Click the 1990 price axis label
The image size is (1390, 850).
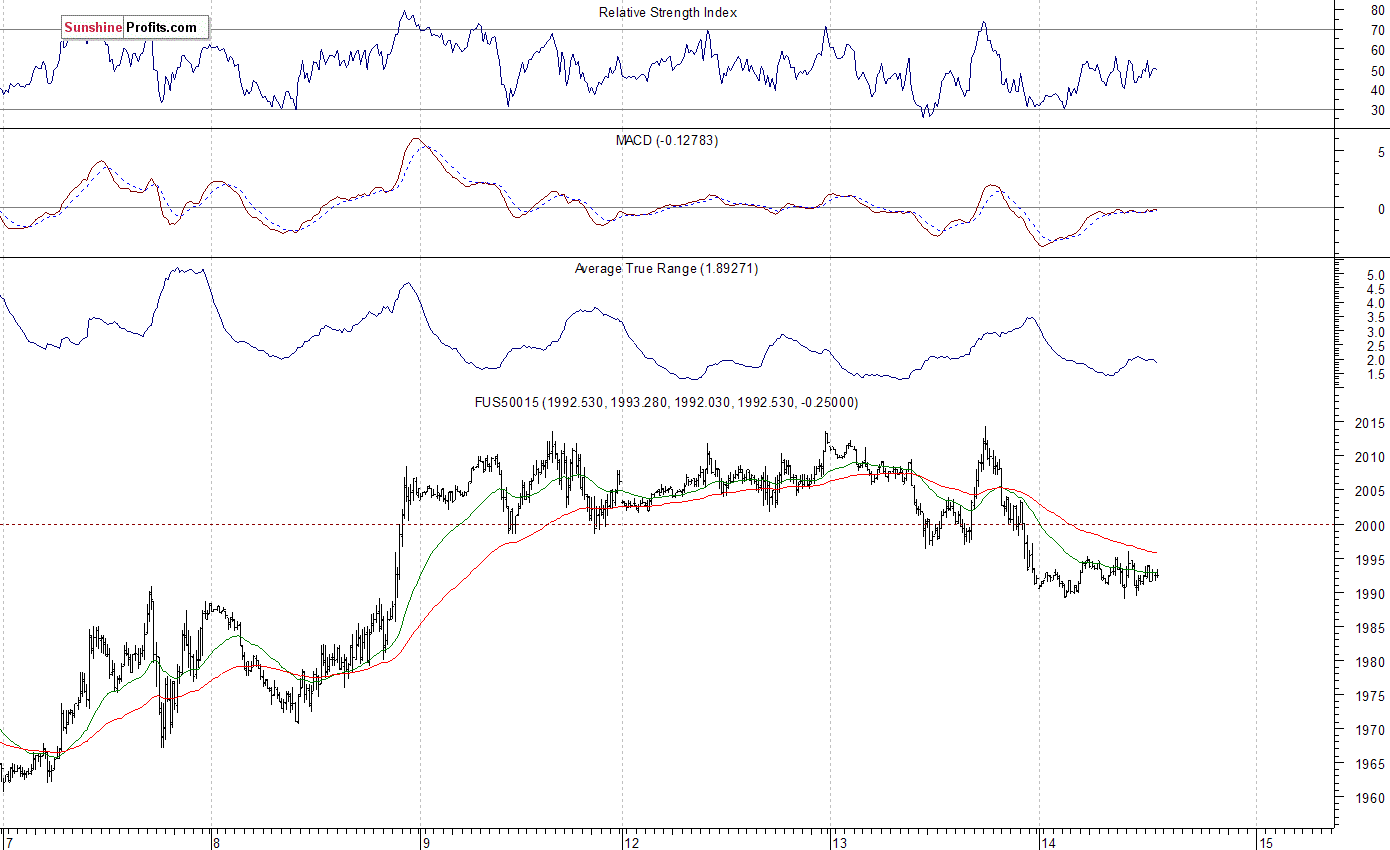tap(1370, 594)
